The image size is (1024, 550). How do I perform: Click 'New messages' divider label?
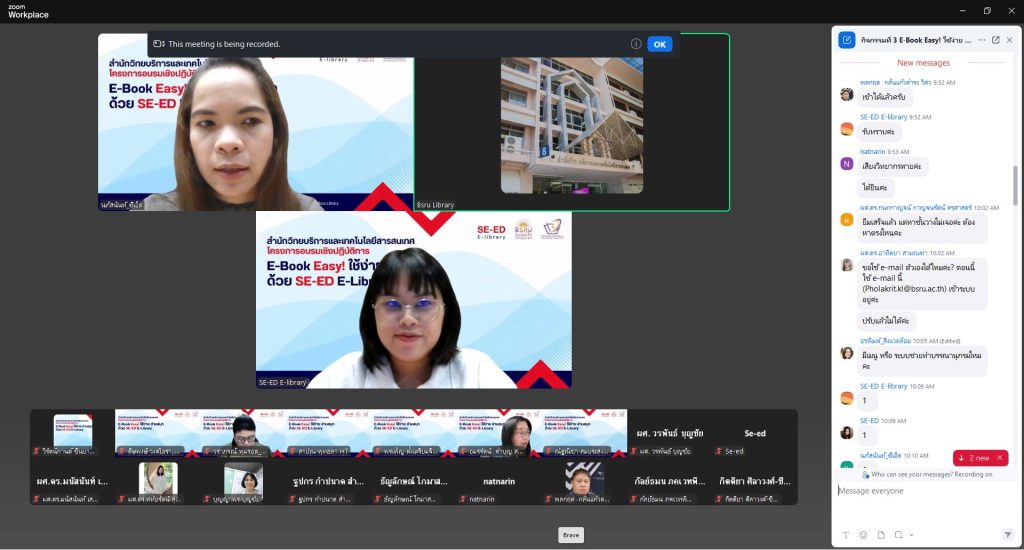pyautogui.click(x=923, y=63)
